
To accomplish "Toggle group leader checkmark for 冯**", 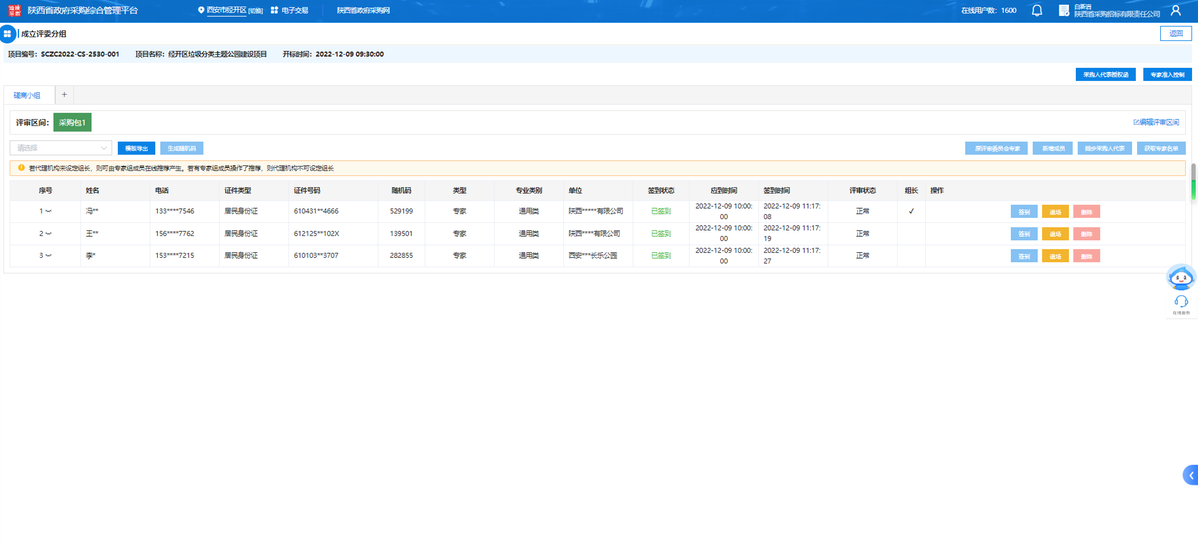I will [911, 212].
